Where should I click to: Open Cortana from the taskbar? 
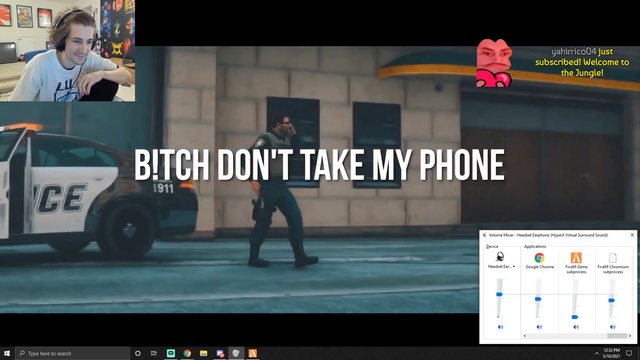(138, 353)
